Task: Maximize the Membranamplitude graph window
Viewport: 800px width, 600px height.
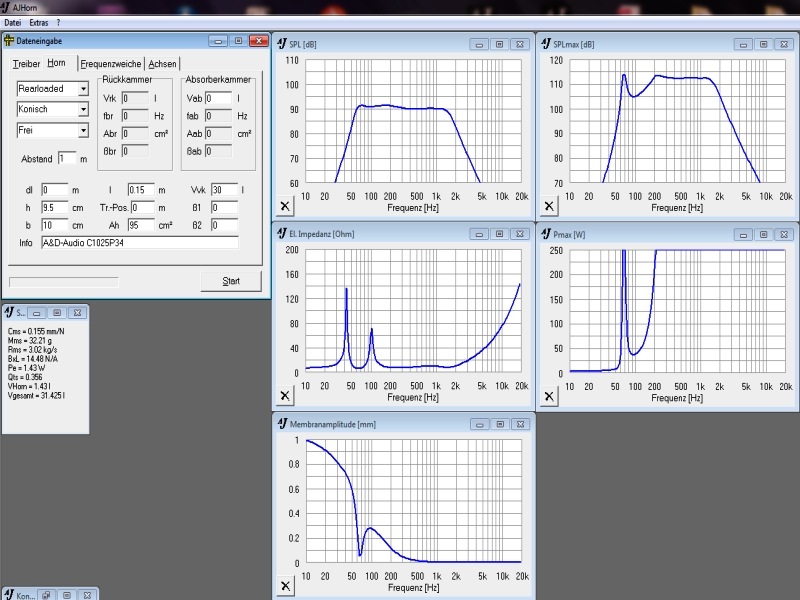Action: pyautogui.click(x=497, y=423)
